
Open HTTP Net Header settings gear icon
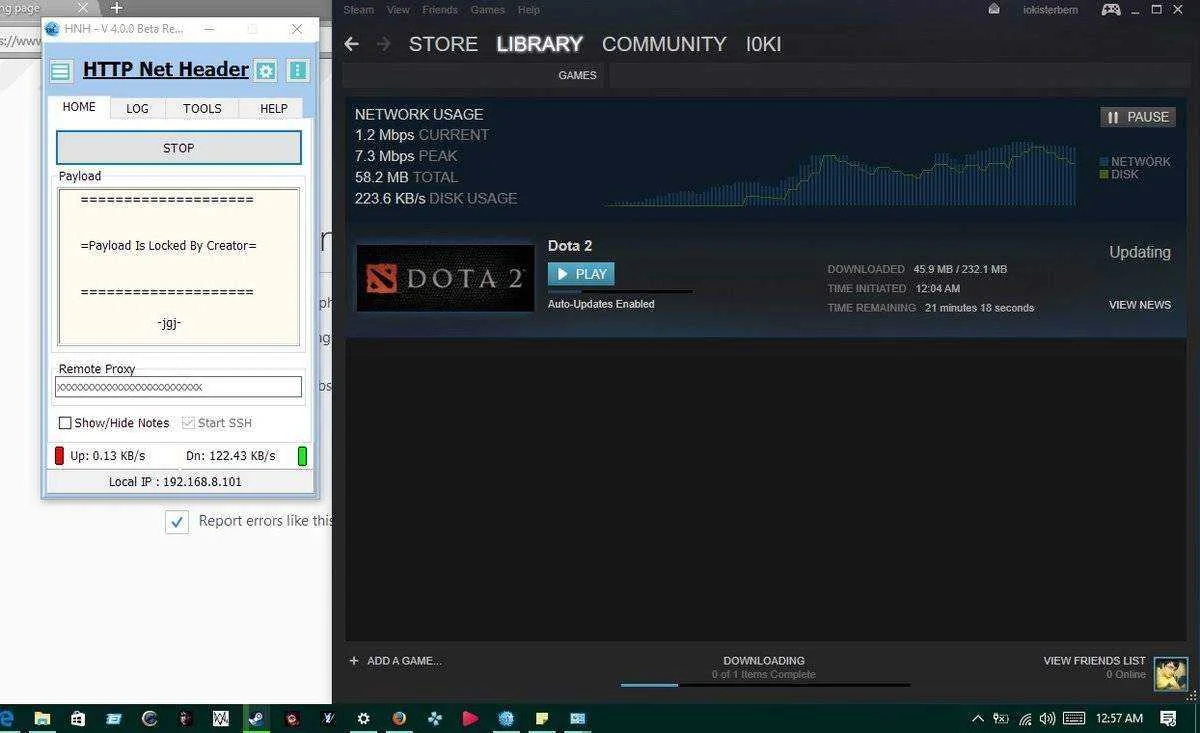265,71
